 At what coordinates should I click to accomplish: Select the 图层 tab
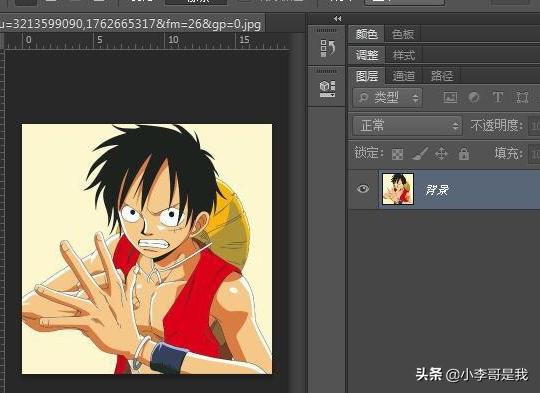point(367,76)
